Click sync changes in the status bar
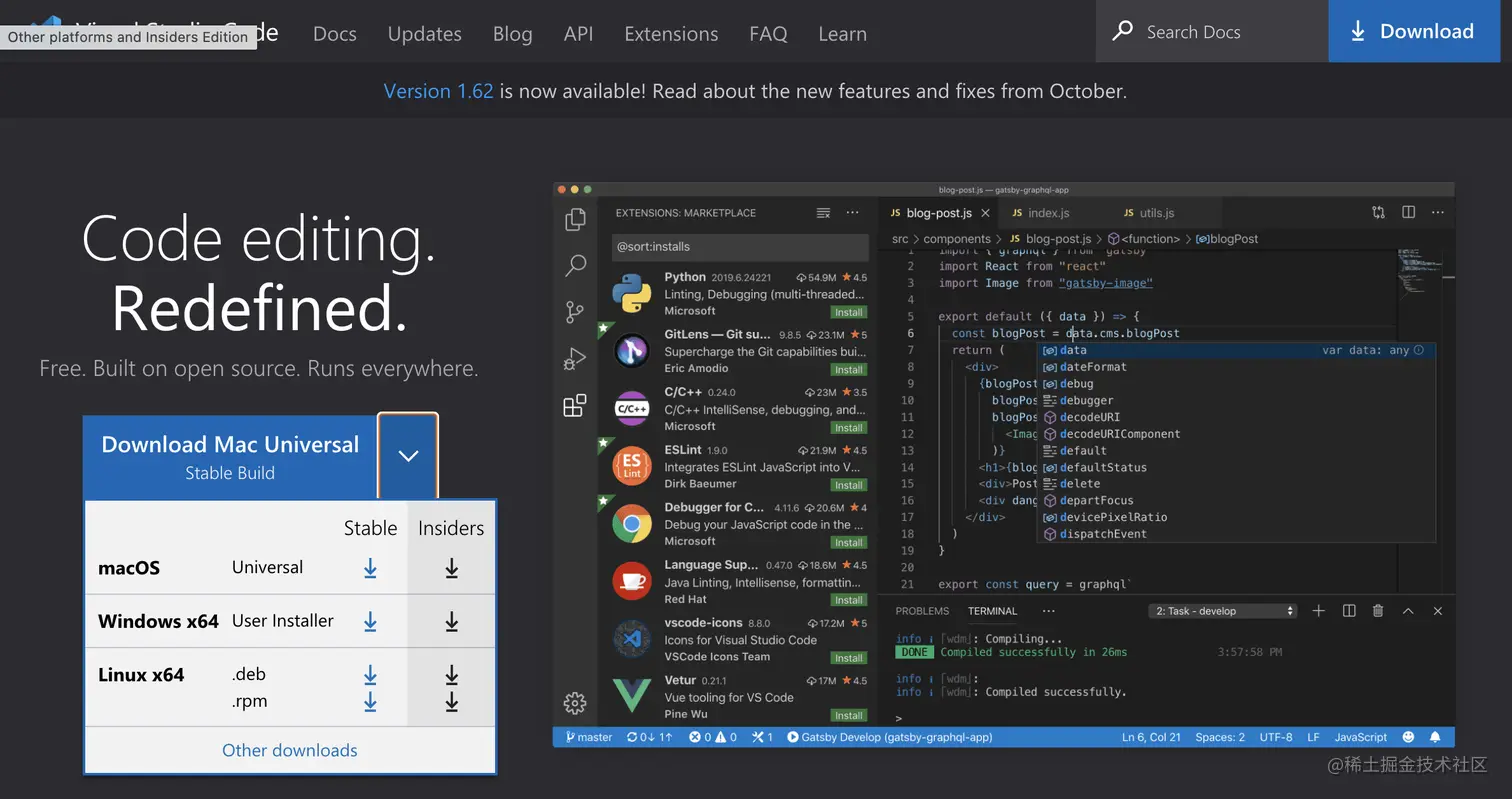This screenshot has width=1512, height=799. [x=649, y=737]
